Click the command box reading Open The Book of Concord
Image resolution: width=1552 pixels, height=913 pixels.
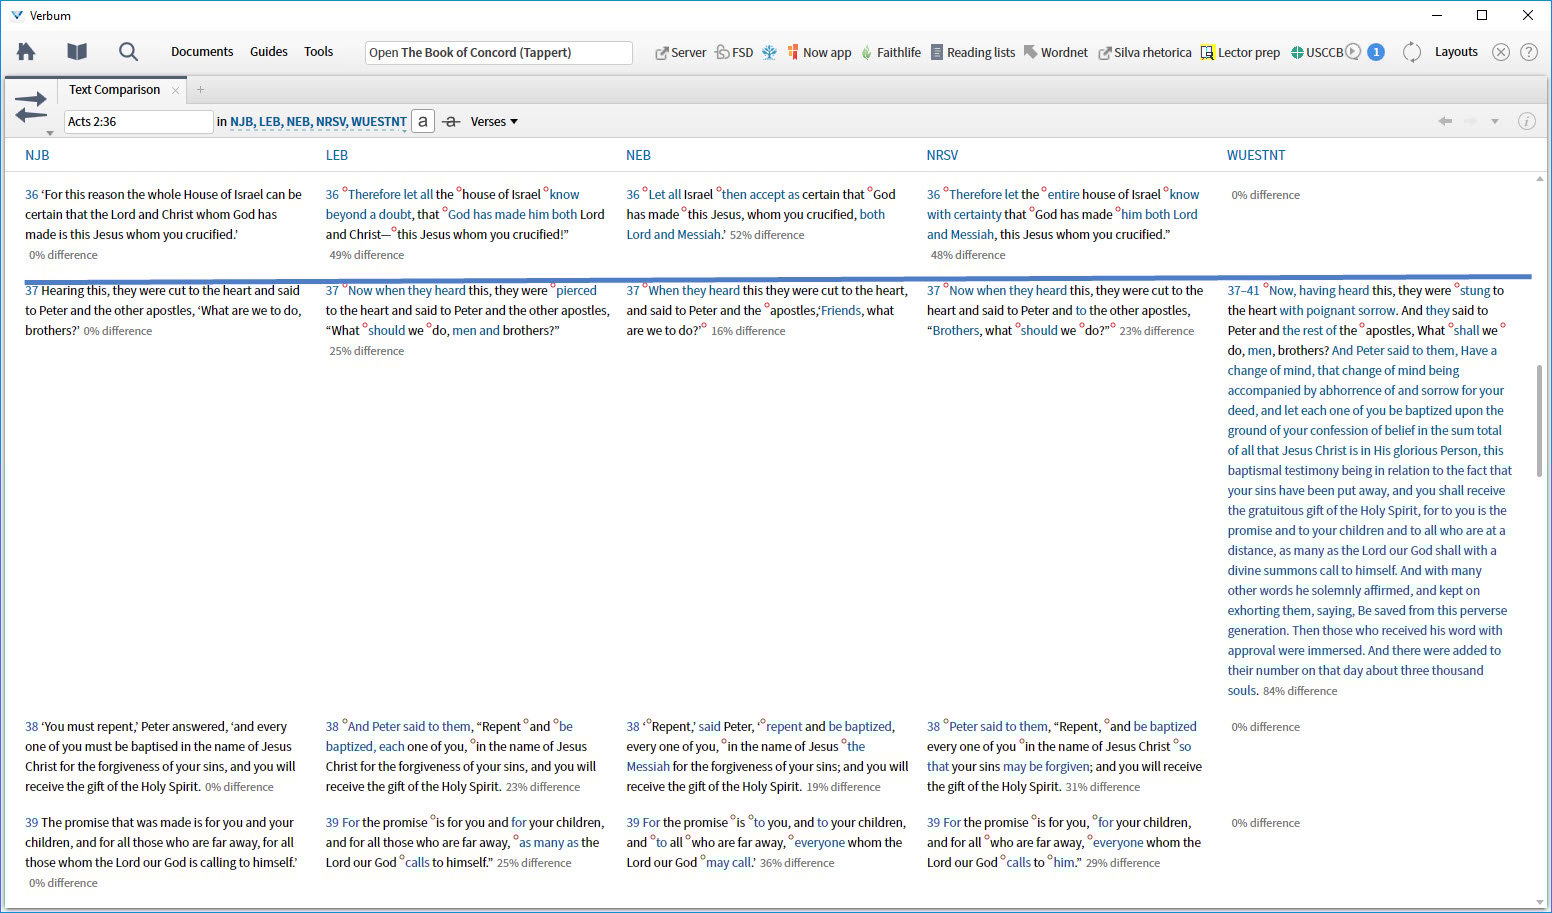coord(497,52)
